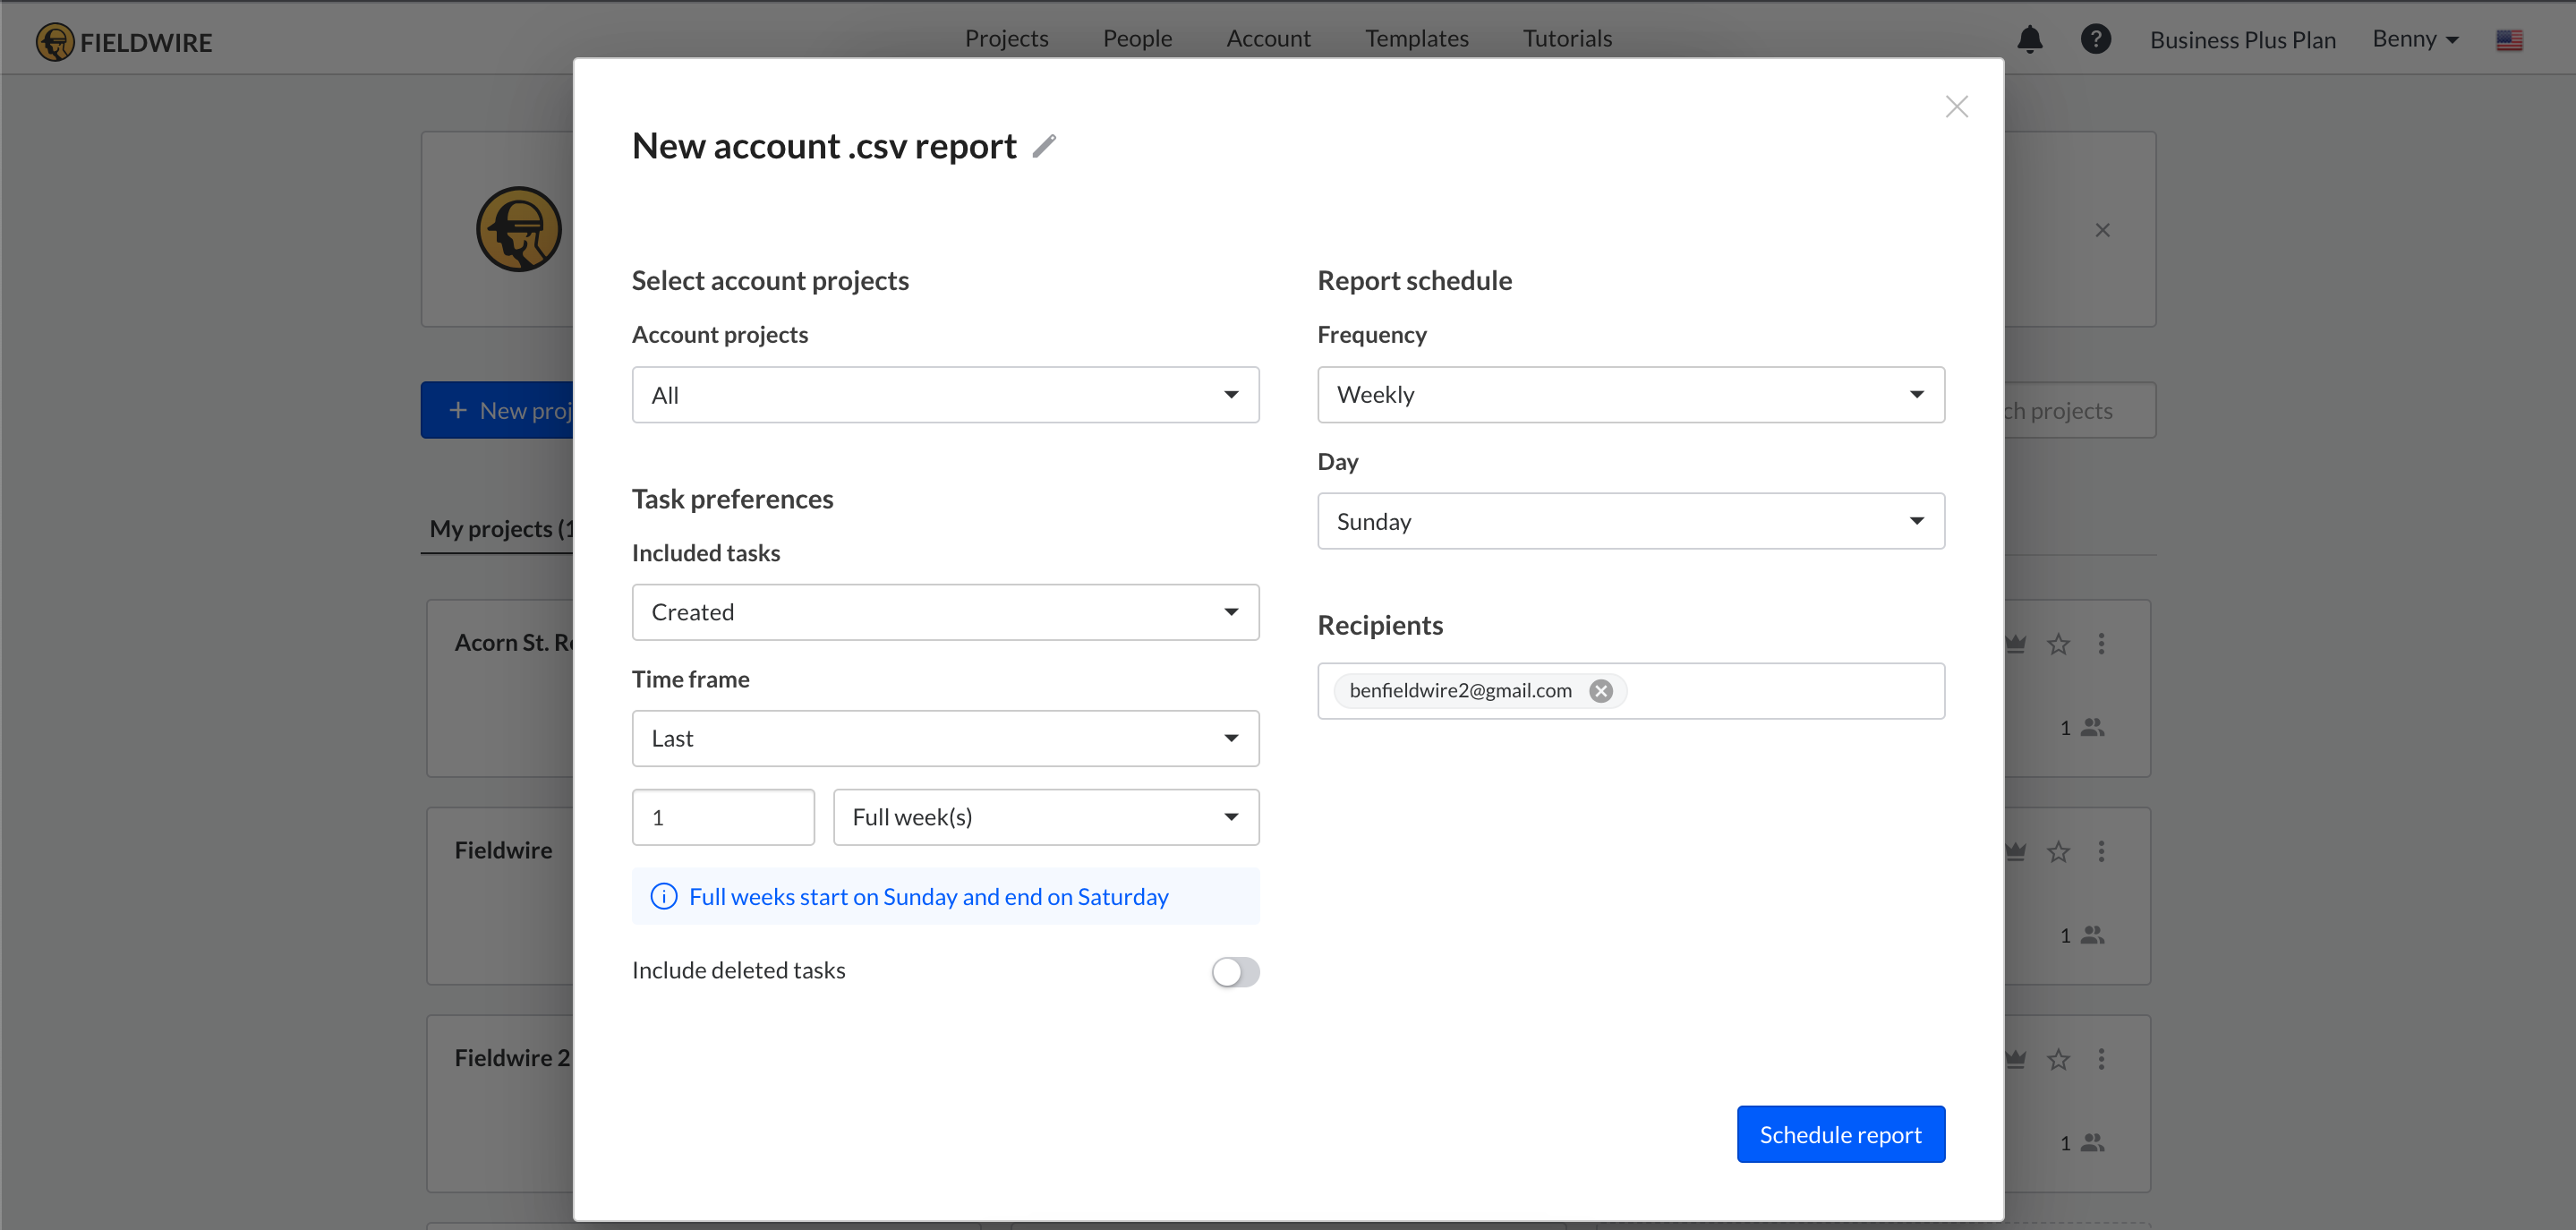The height and width of the screenshot is (1230, 2576).
Task: Open Full week(s) unit dropdown
Action: pyautogui.click(x=1046, y=818)
